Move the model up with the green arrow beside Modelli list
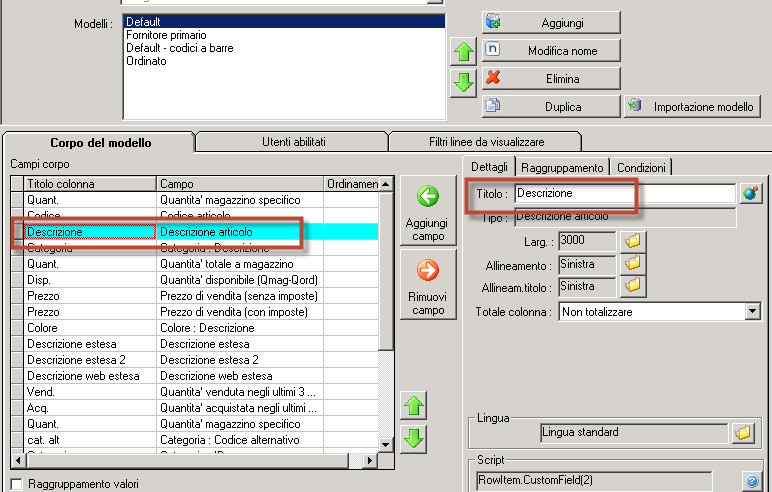 (x=463, y=51)
